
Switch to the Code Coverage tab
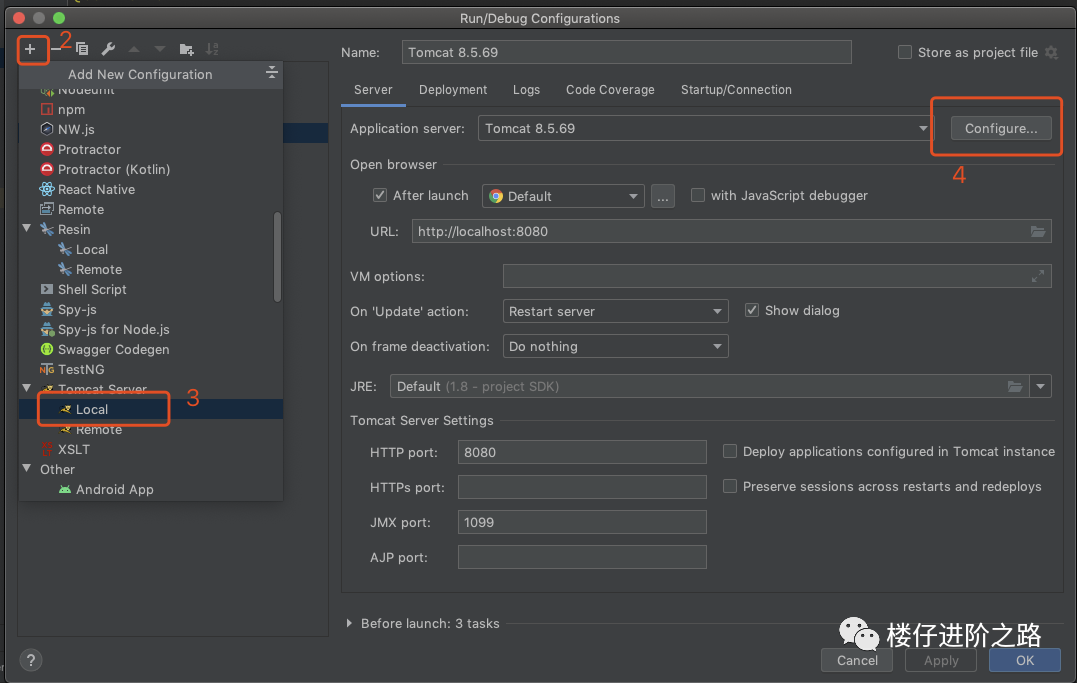(610, 90)
